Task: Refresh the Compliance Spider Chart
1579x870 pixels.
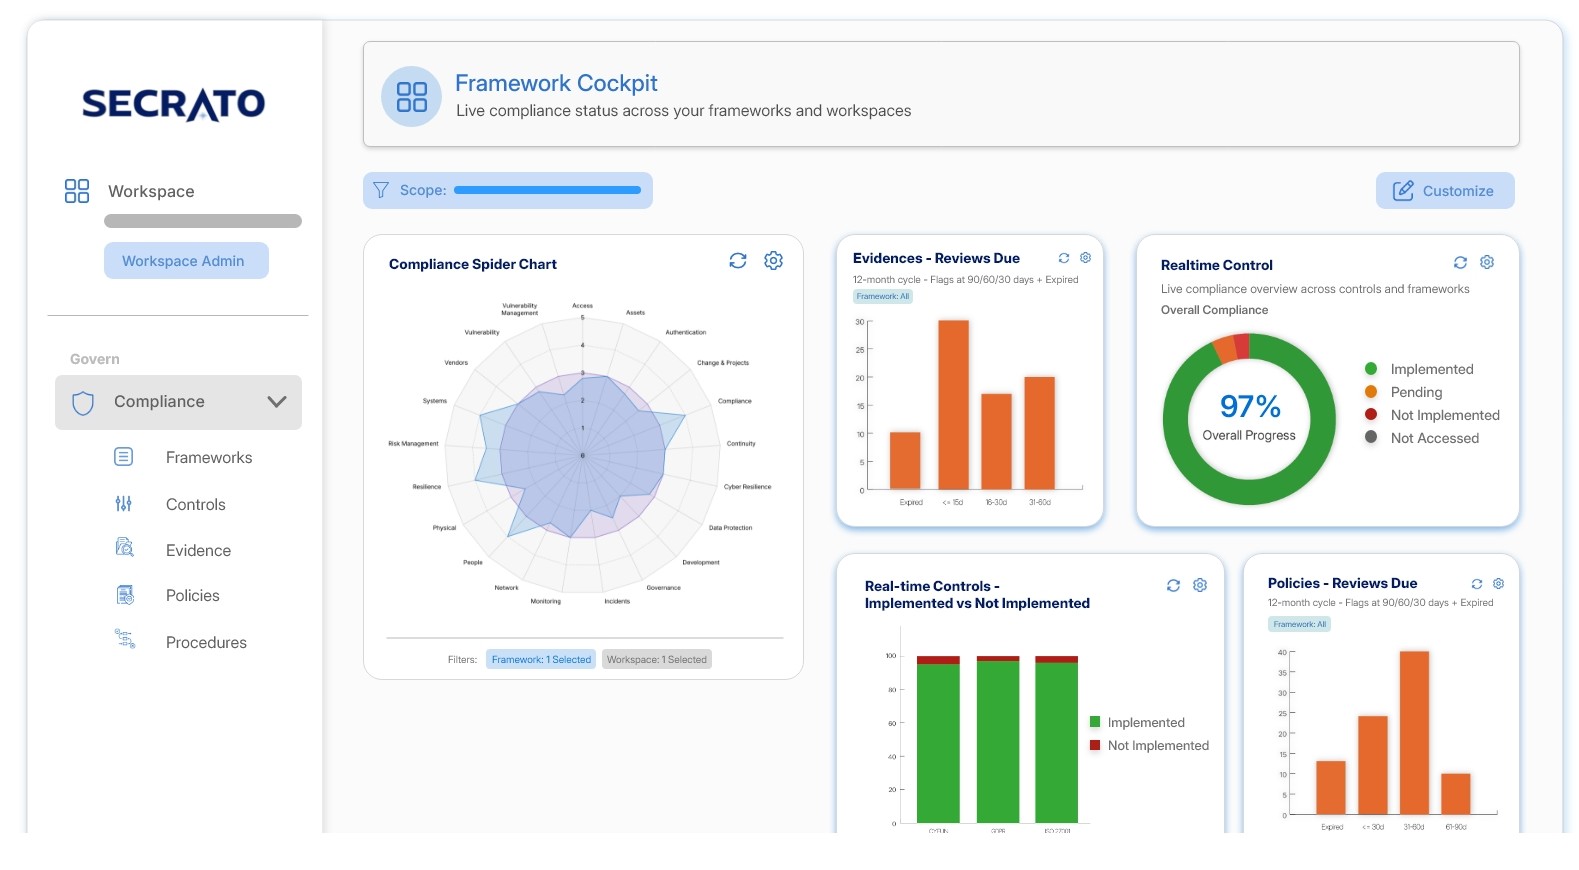Action: 738,260
